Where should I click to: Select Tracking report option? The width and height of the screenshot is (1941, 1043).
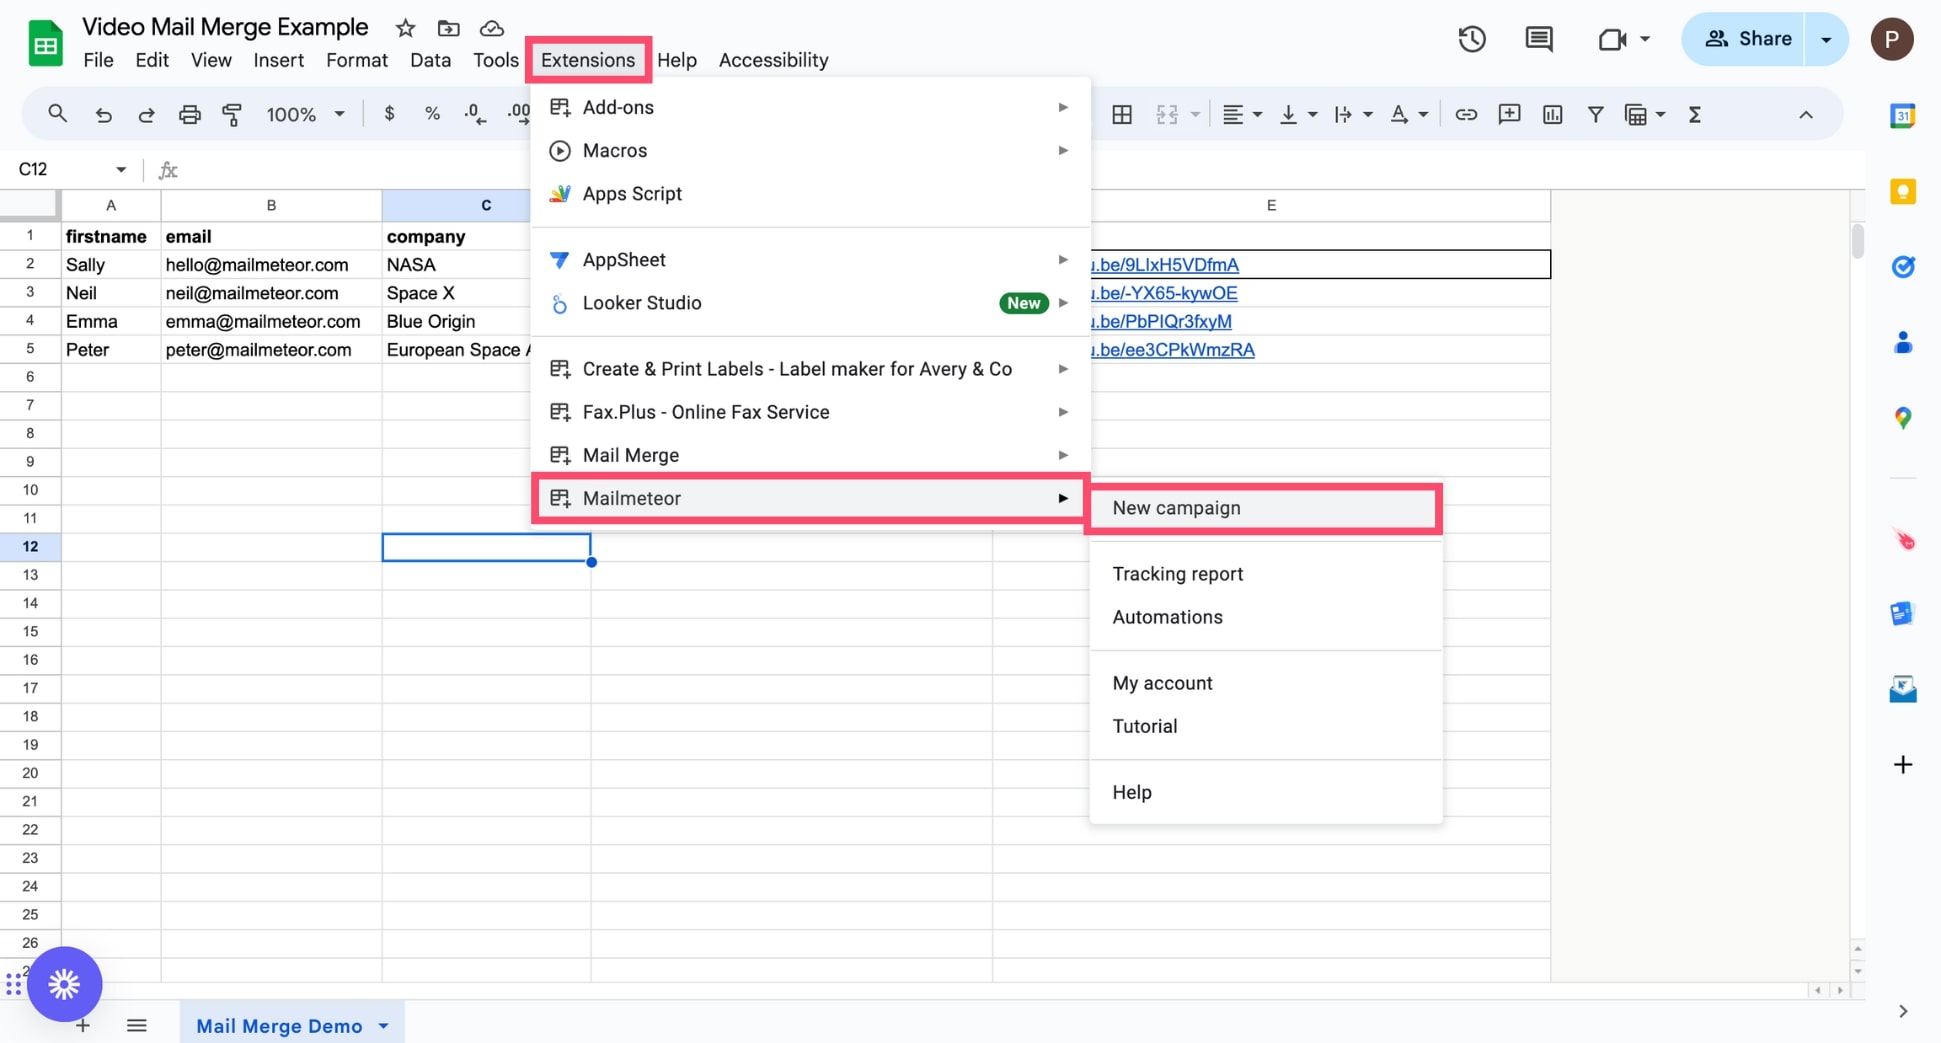coord(1265,574)
